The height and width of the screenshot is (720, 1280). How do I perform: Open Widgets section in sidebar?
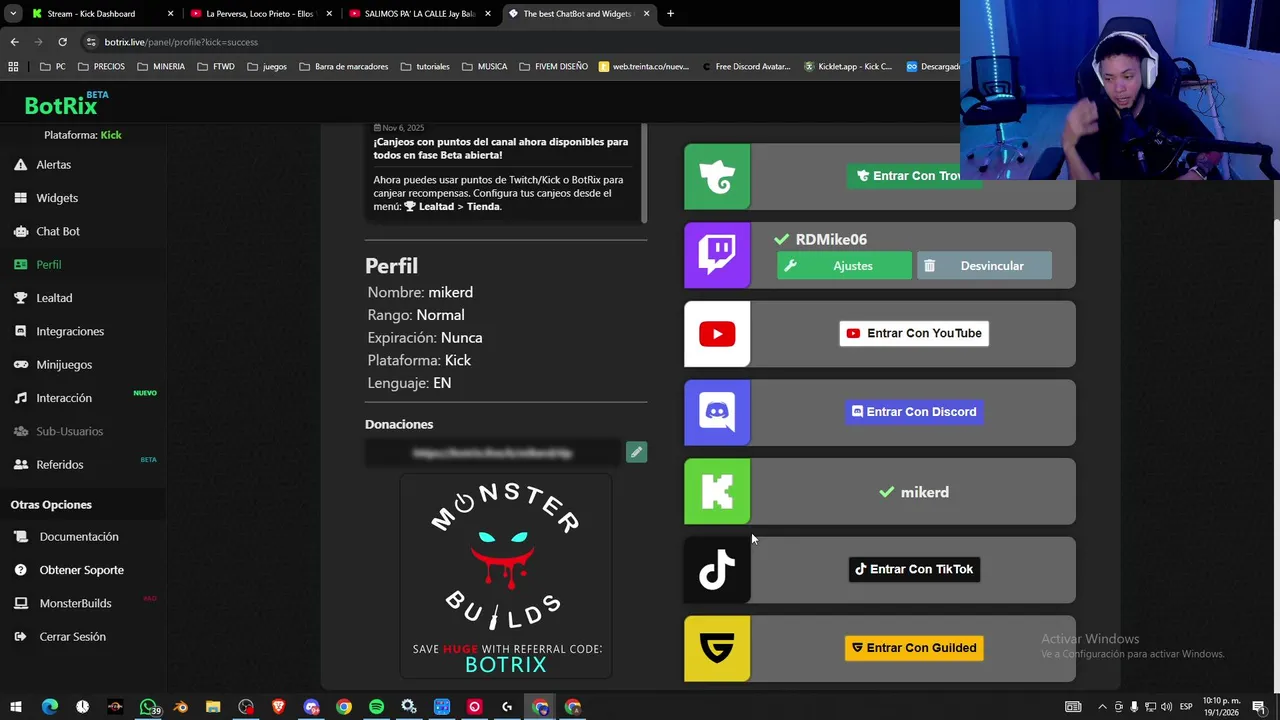point(57,198)
